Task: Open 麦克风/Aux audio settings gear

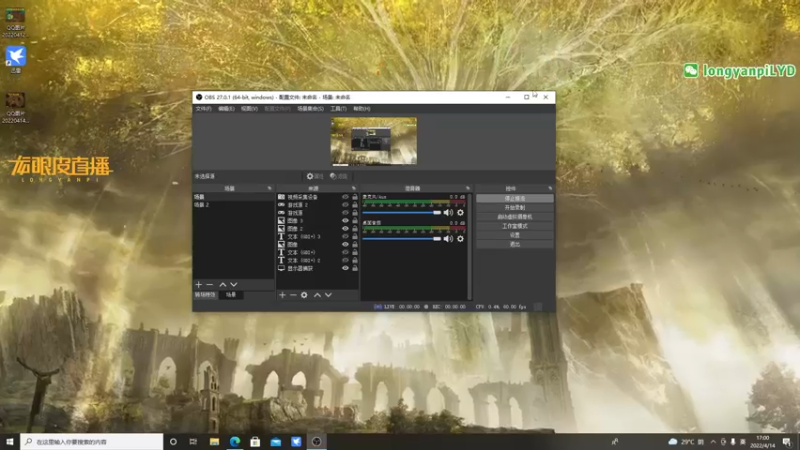Action: [x=460, y=213]
